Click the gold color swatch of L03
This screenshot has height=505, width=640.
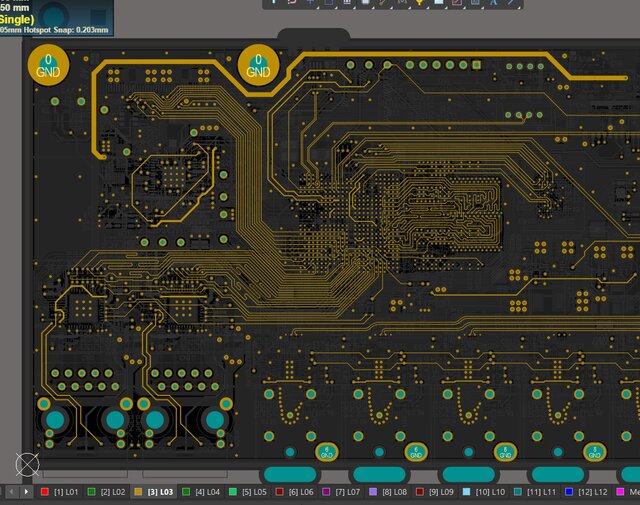(x=138, y=492)
